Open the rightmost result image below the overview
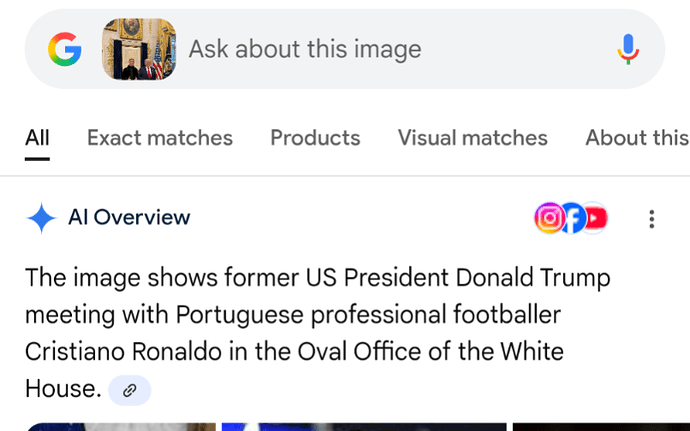This screenshot has height=431, width=690. click(x=600, y=426)
